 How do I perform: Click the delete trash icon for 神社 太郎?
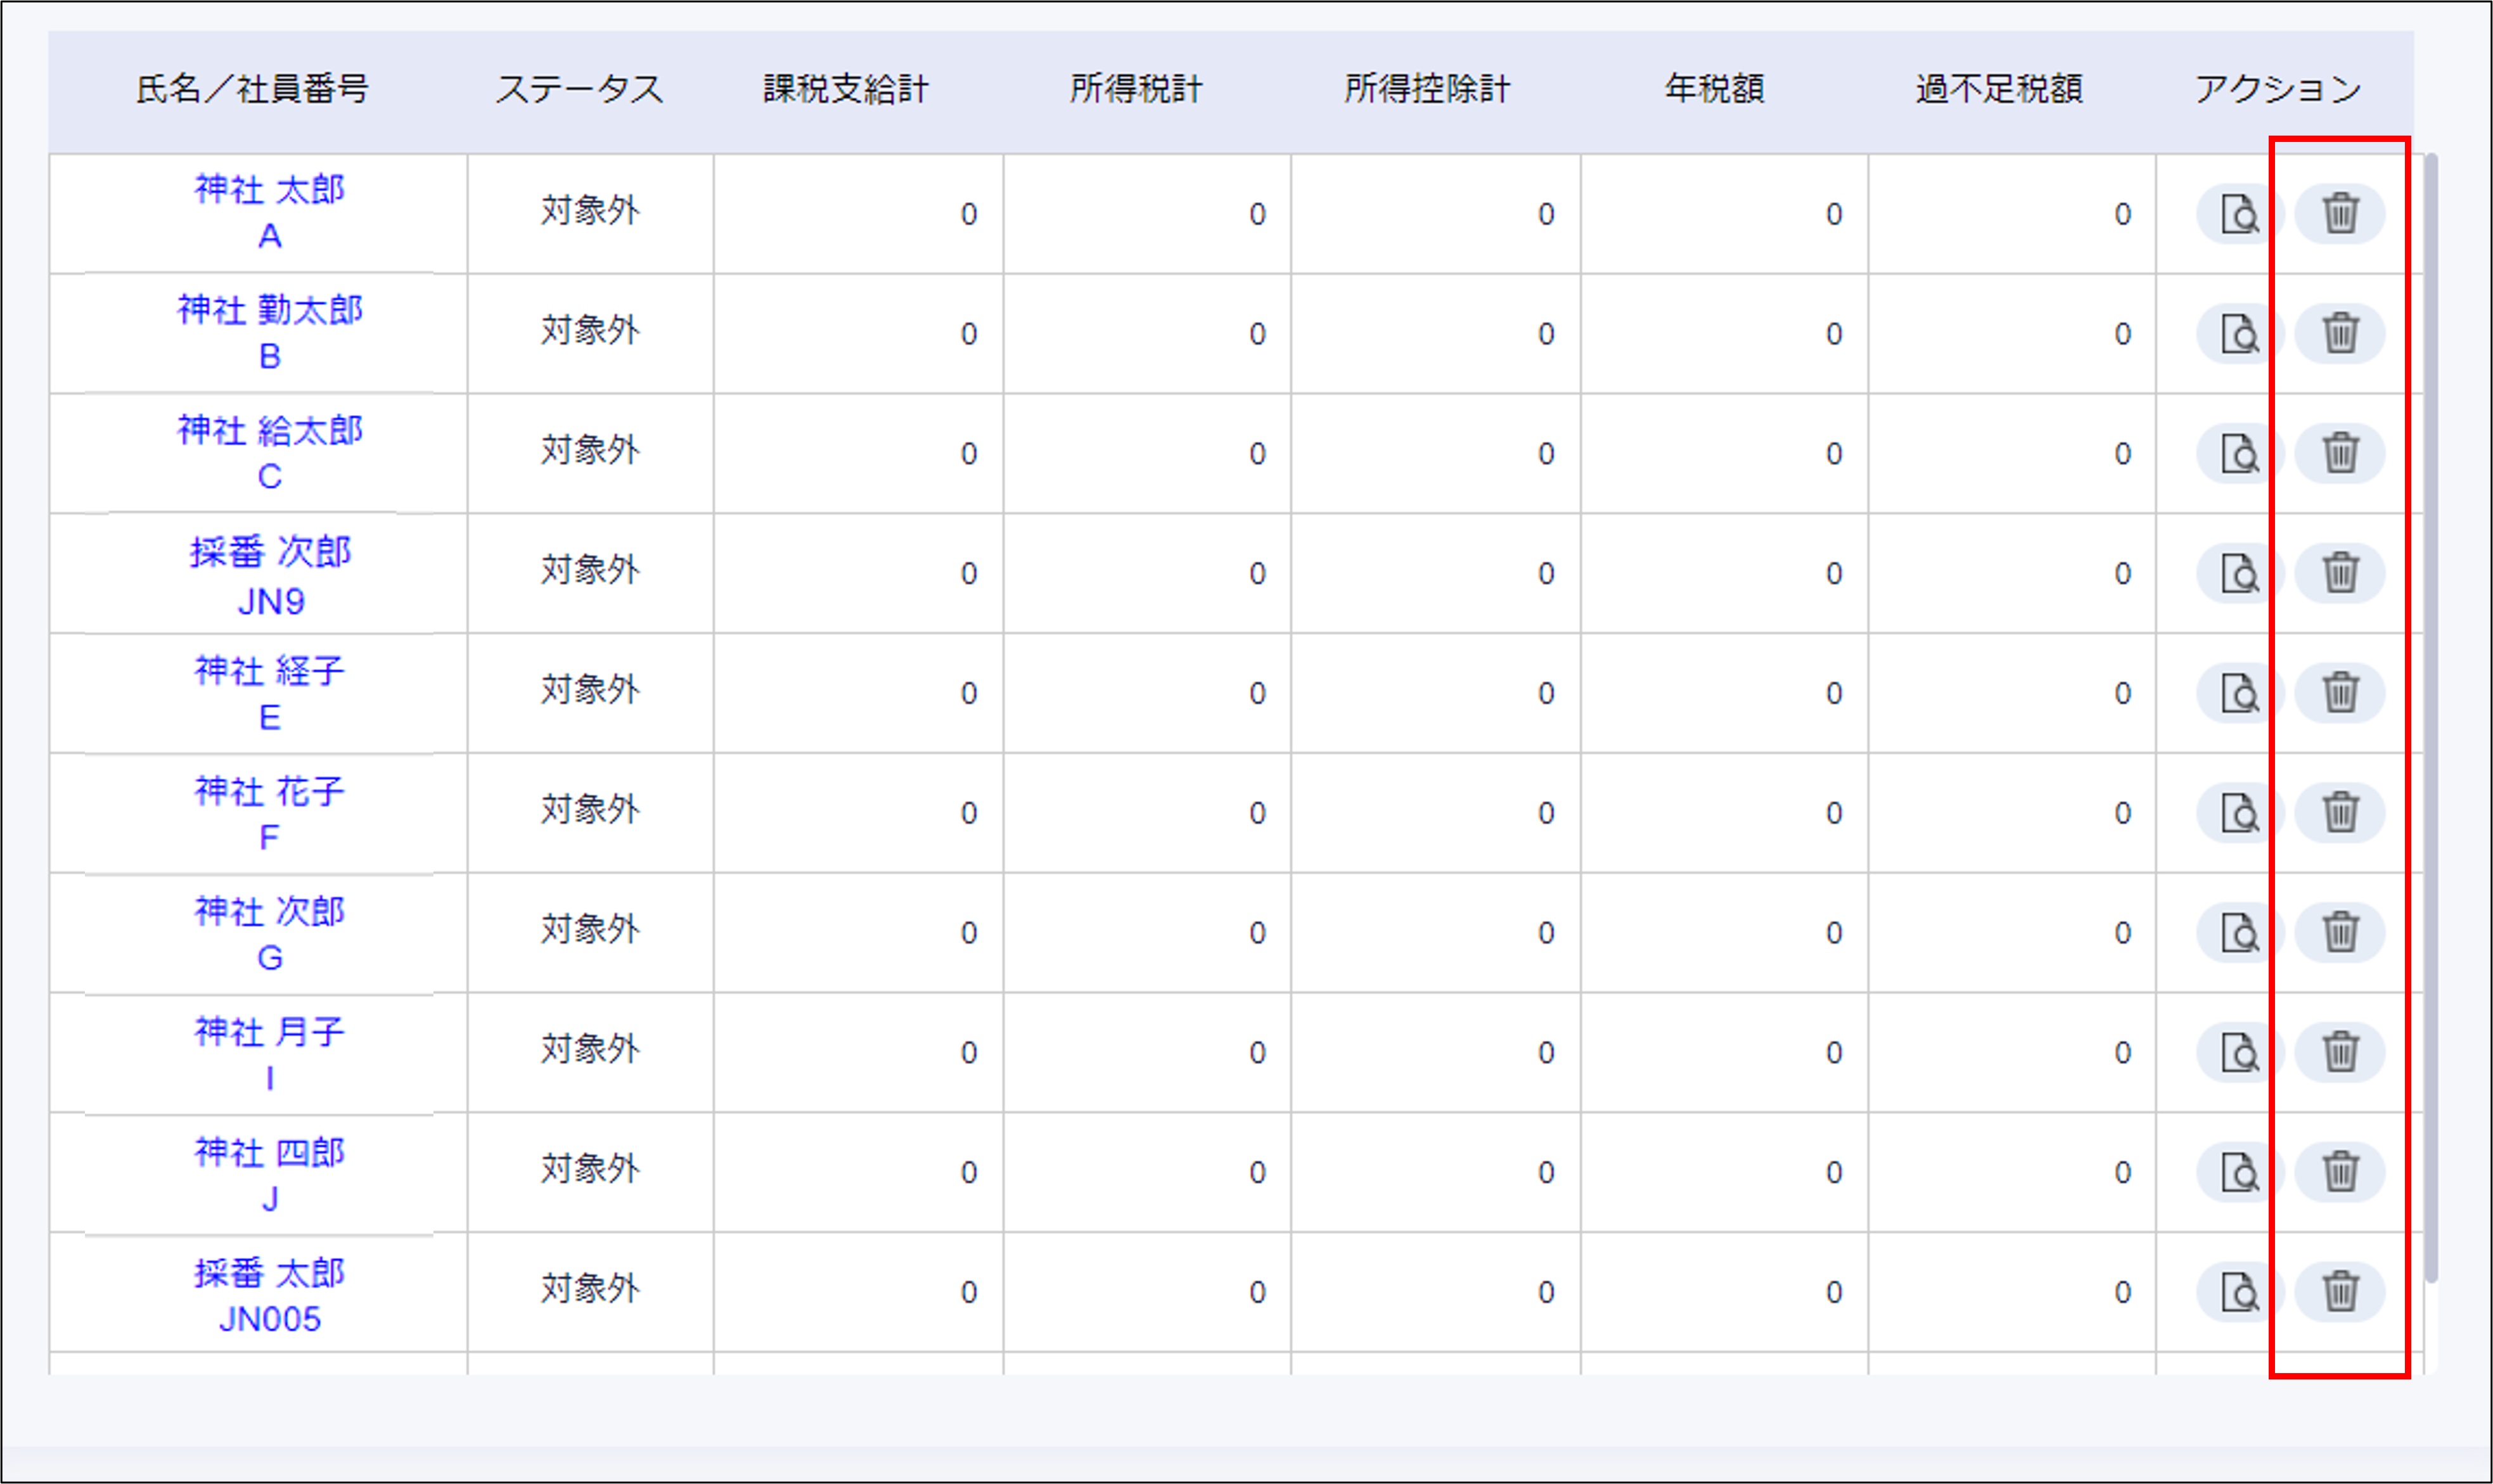2340,213
